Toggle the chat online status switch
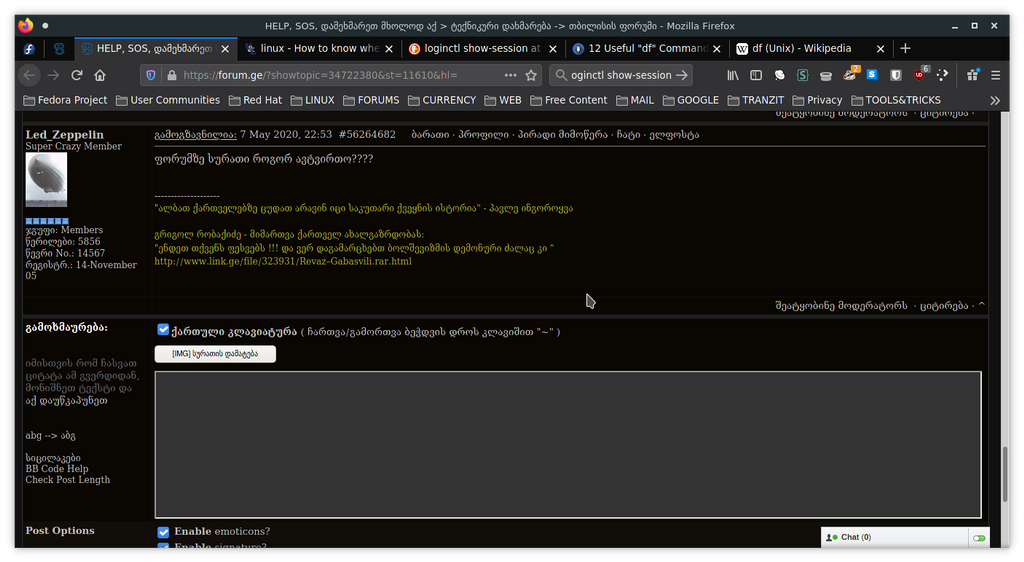The width and height of the screenshot is (1024, 562). (979, 538)
